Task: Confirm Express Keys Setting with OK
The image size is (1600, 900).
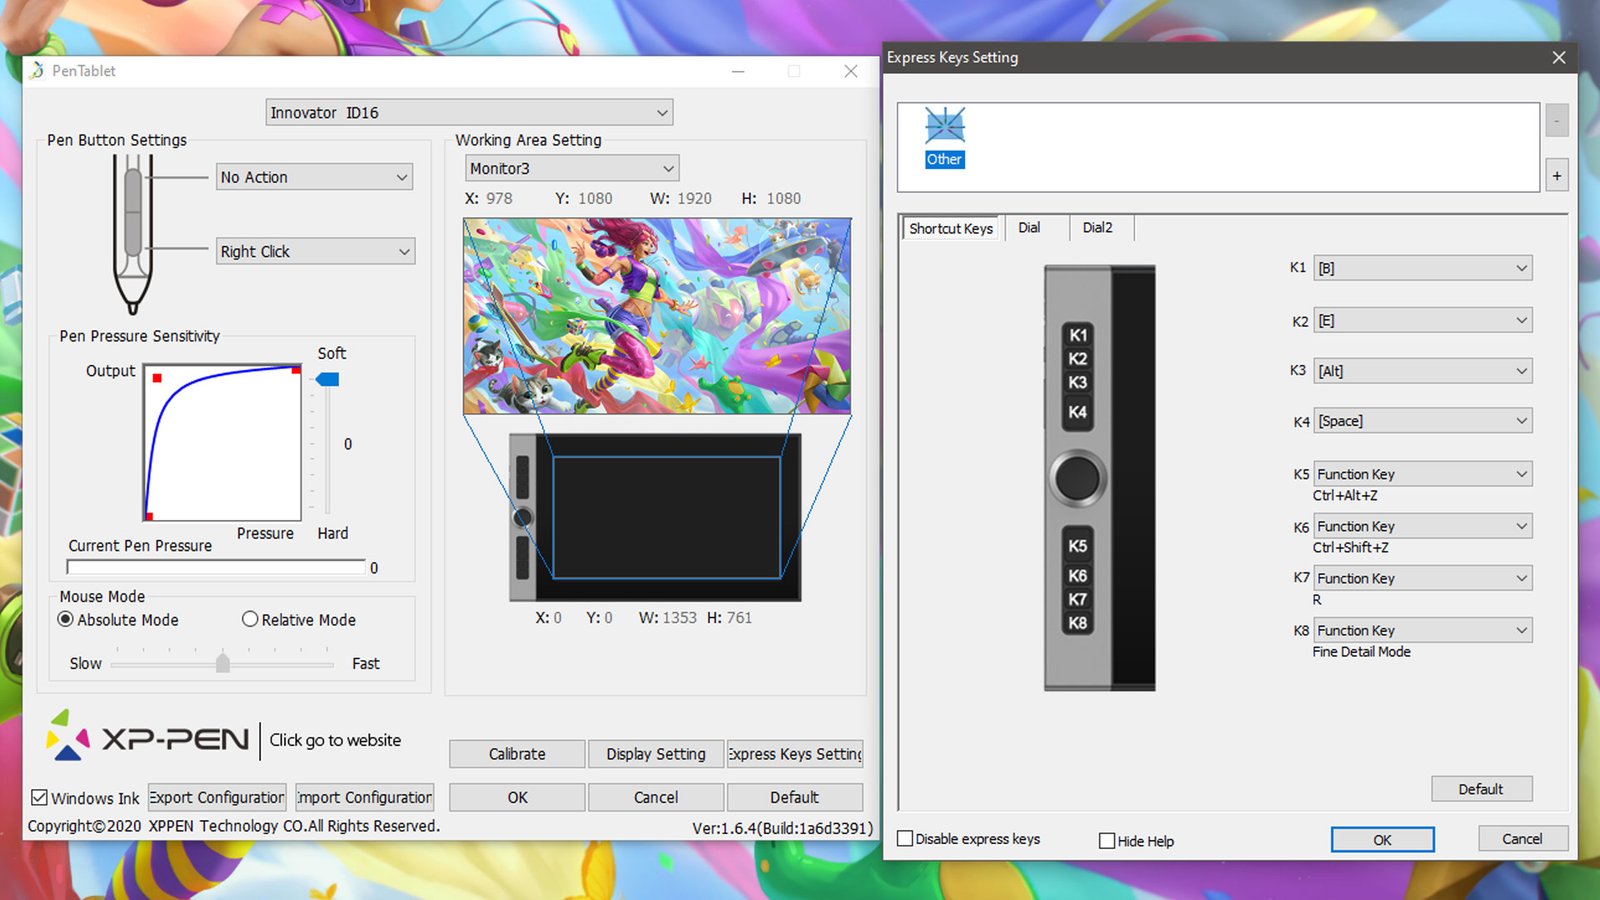Action: pos(1383,840)
